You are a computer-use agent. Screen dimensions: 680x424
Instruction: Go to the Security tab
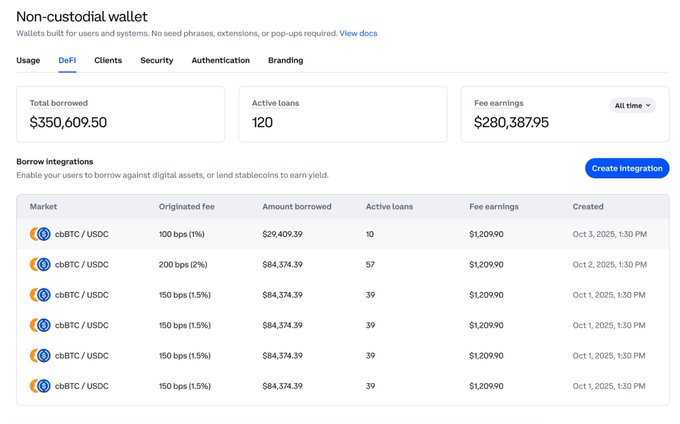[x=157, y=60]
